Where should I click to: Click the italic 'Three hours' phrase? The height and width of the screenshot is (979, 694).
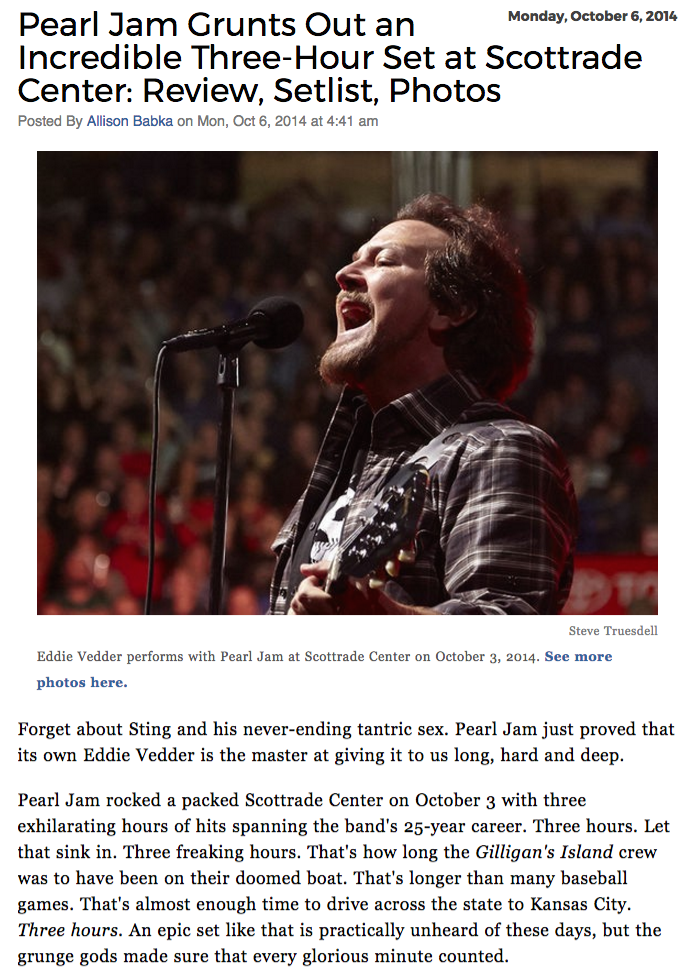(68, 930)
